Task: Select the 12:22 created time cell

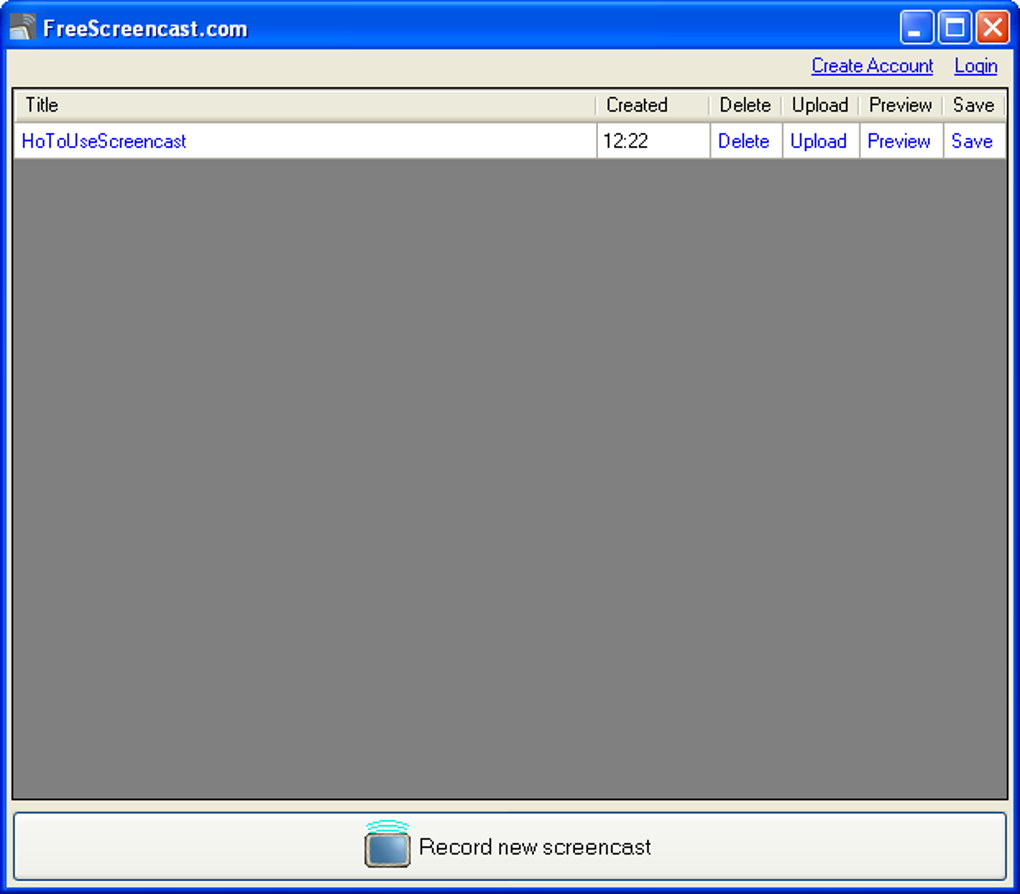Action: tap(652, 141)
